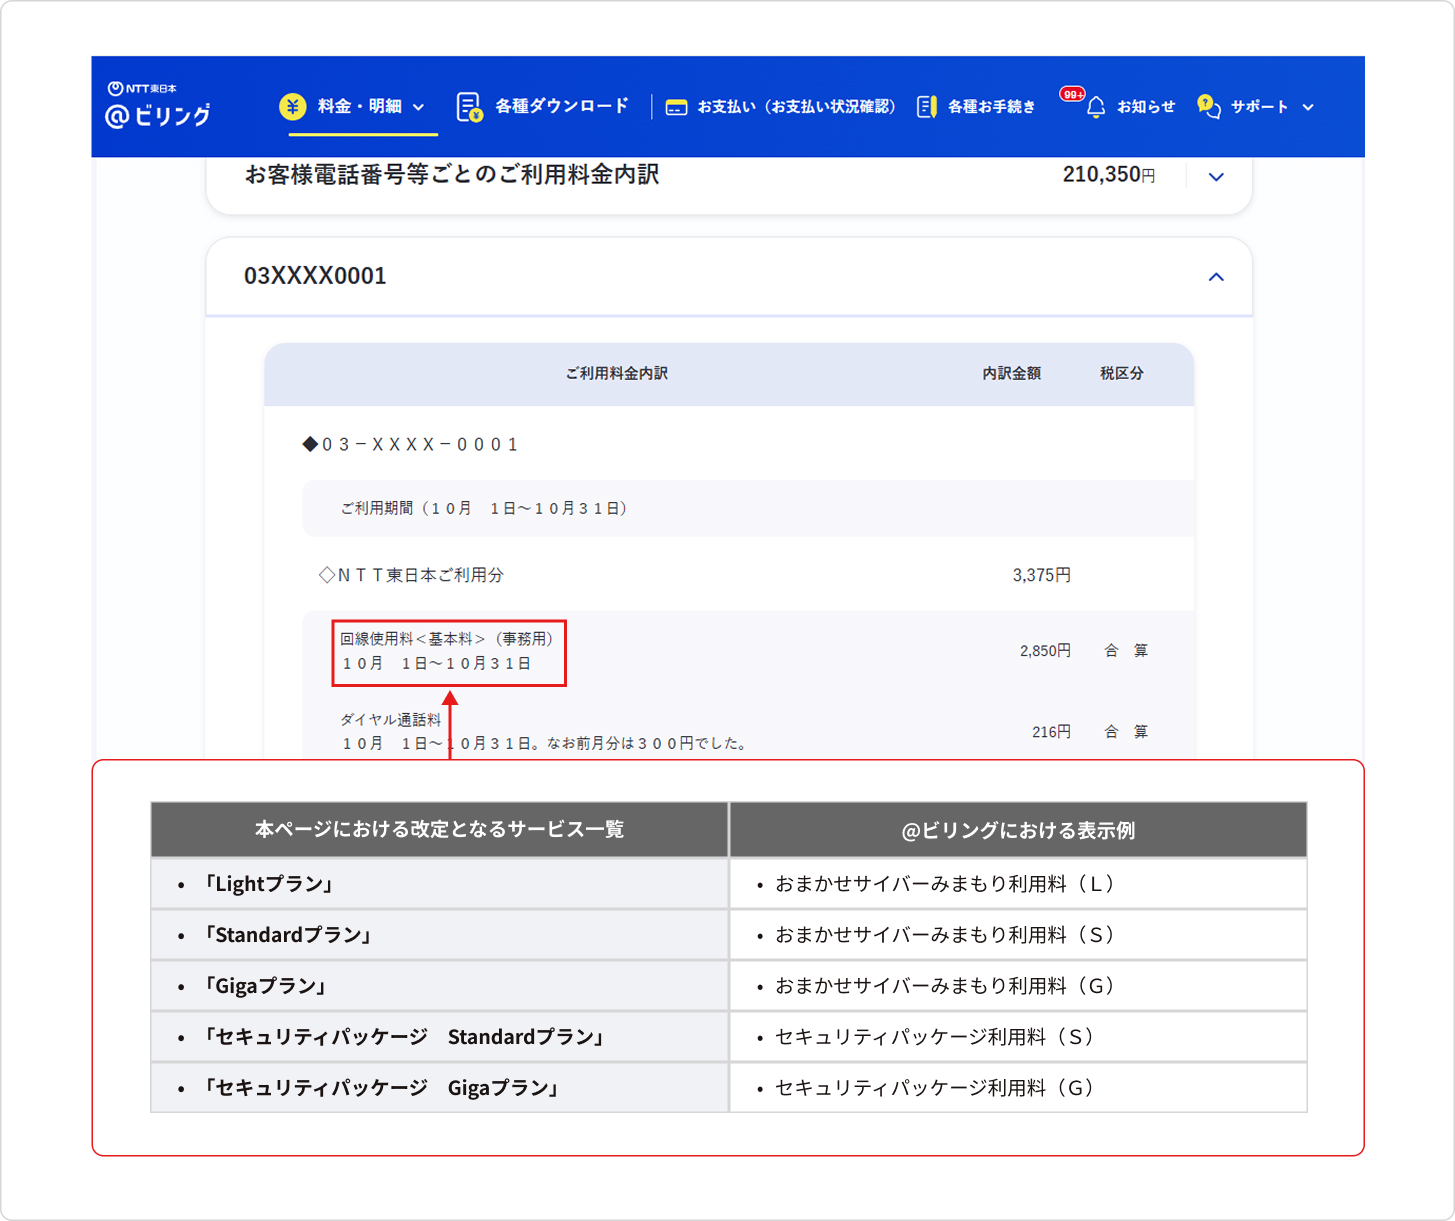Click 合算 in the 216円 row
1455x1221 pixels.
[x=1126, y=732]
